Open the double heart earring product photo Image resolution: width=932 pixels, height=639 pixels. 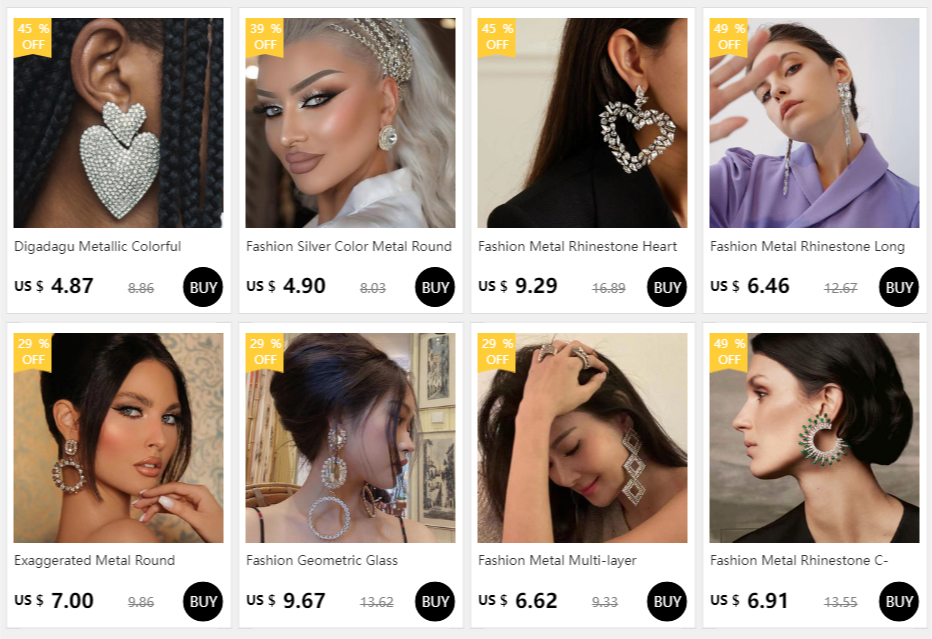tap(118, 122)
